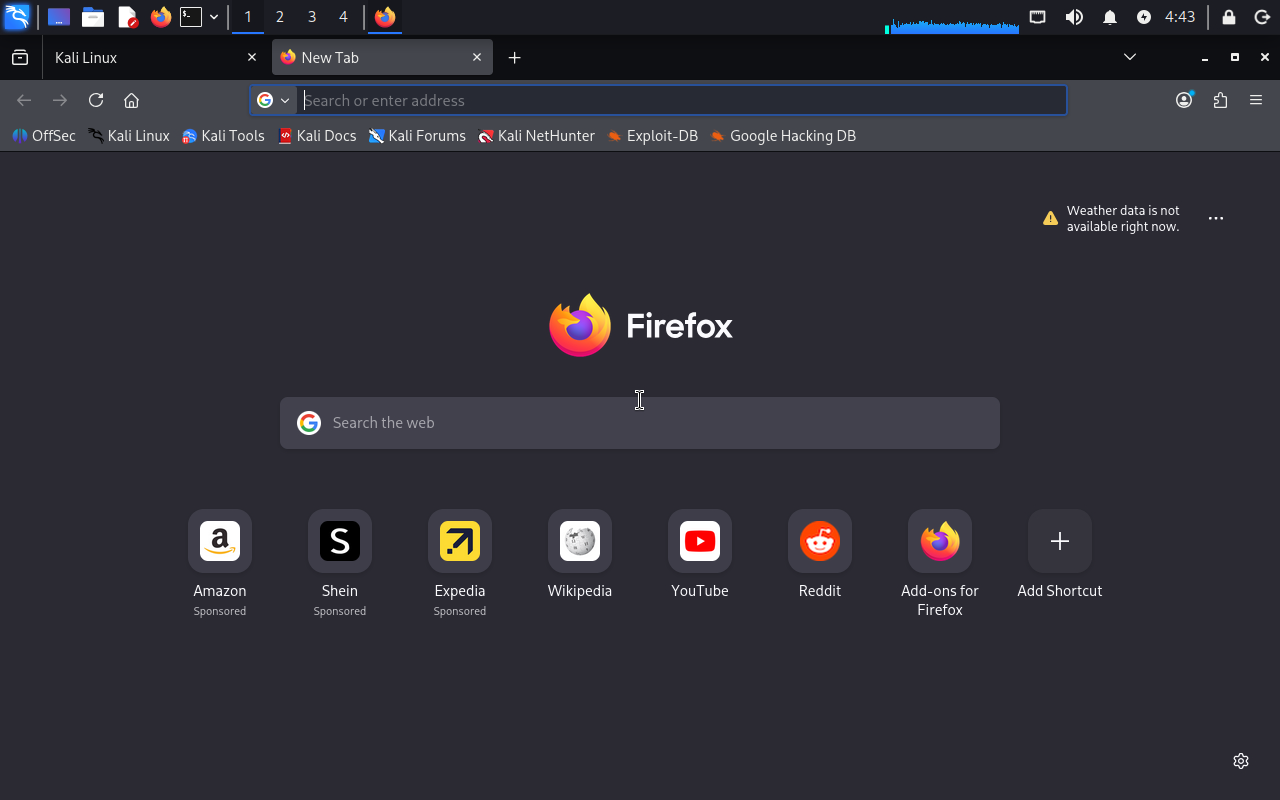
Task: Open a new tab with the plus button
Action: [514, 57]
